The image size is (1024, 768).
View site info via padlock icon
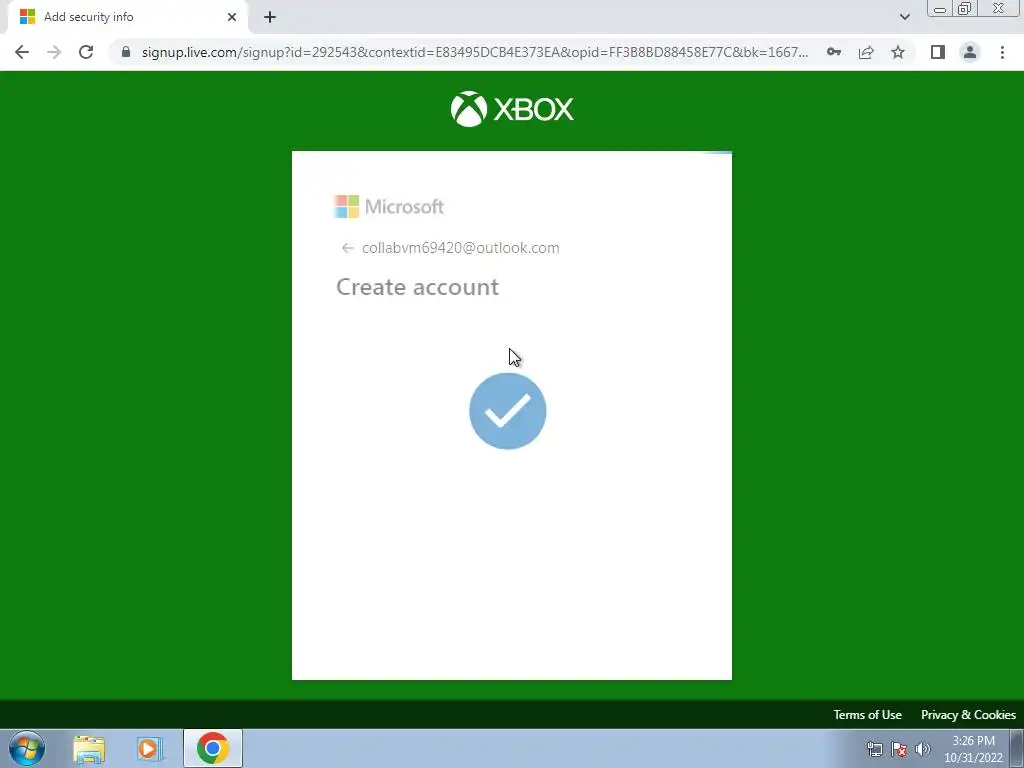click(x=126, y=52)
